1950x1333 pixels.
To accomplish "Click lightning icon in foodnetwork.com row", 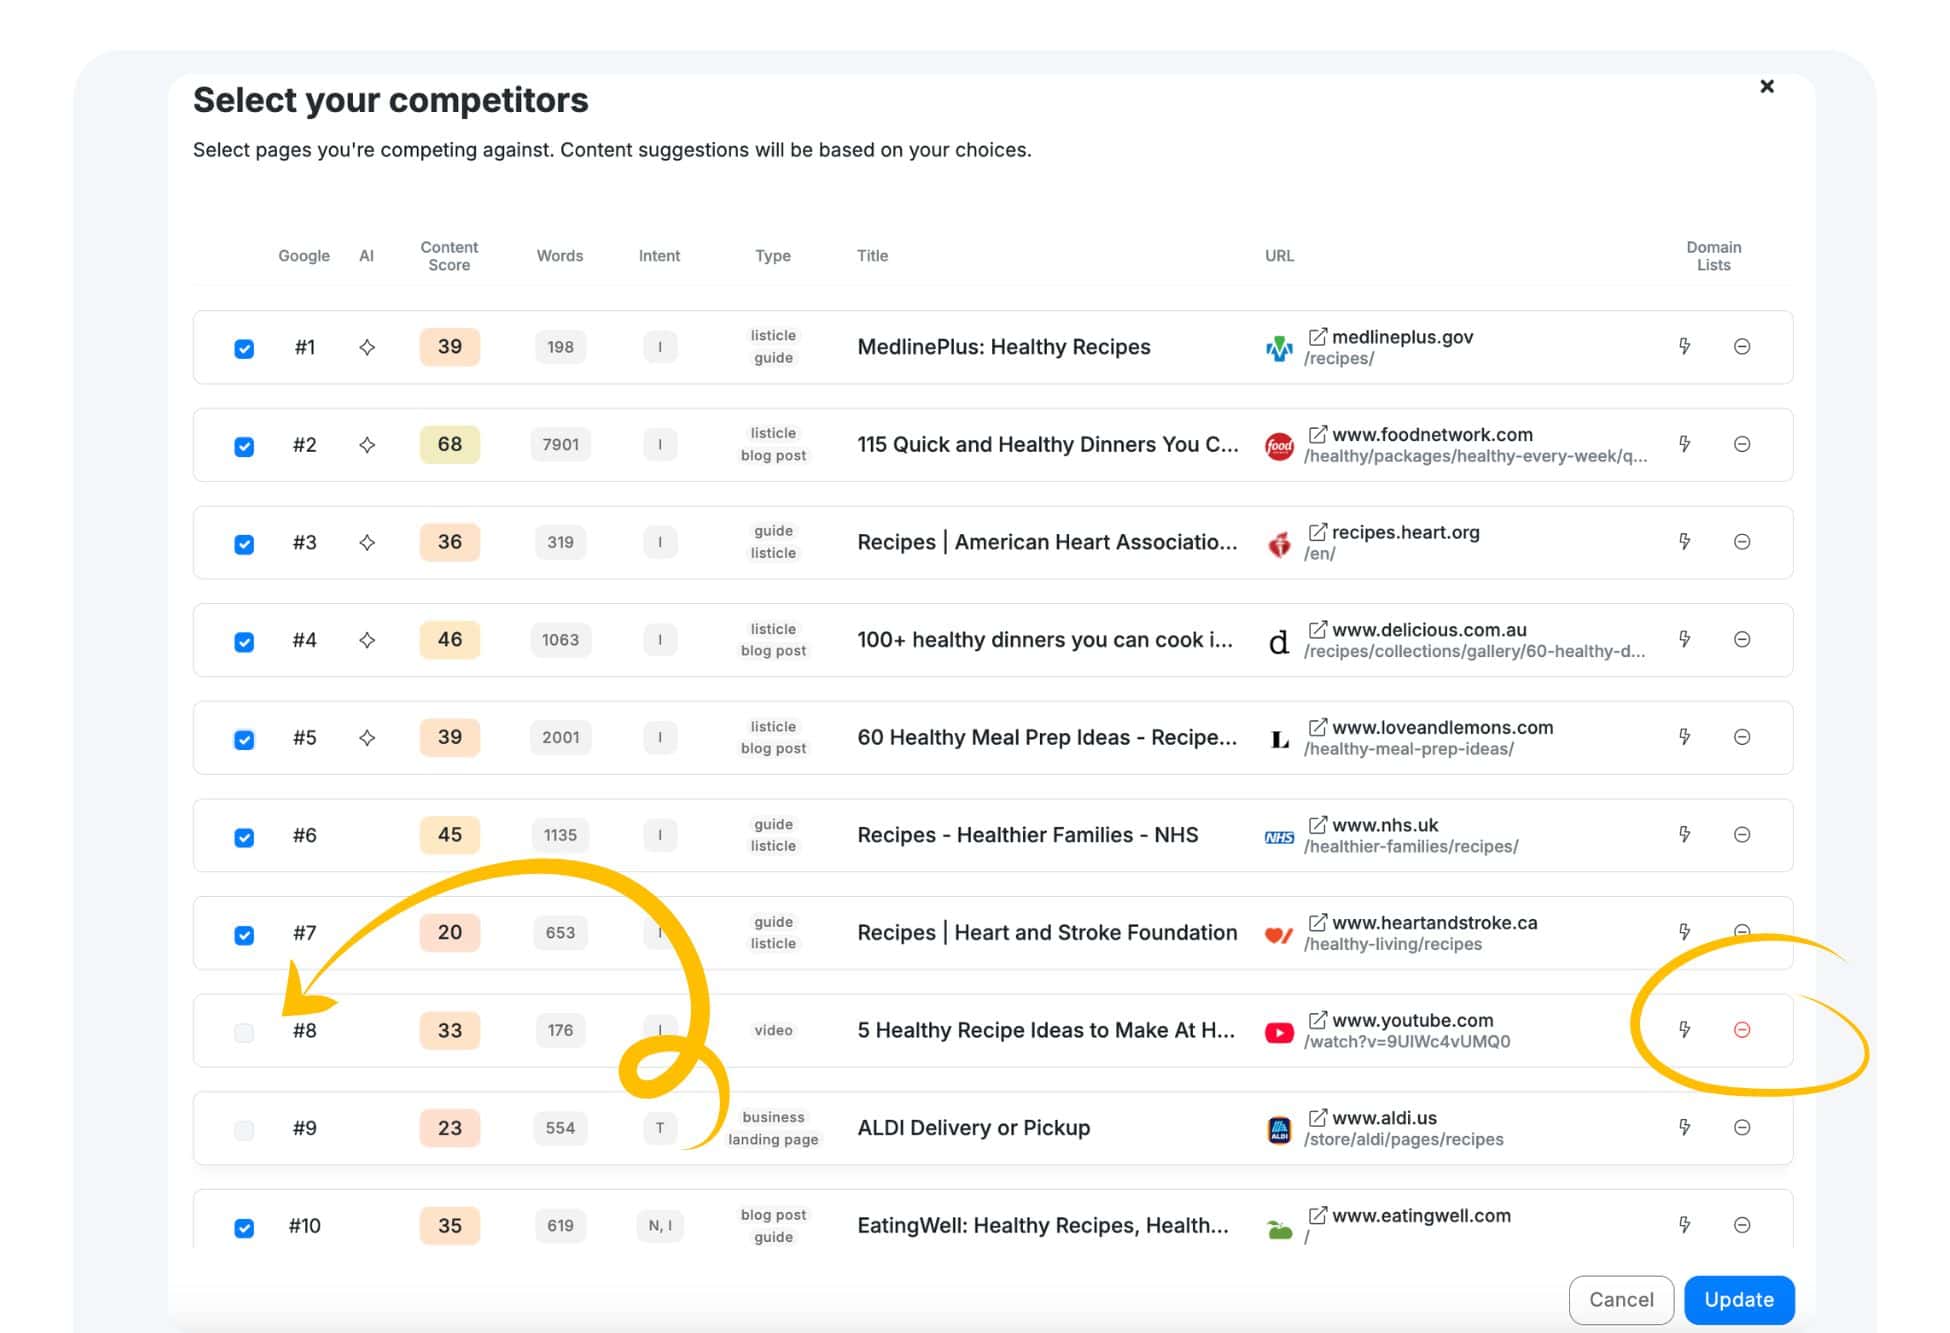I will (x=1684, y=444).
